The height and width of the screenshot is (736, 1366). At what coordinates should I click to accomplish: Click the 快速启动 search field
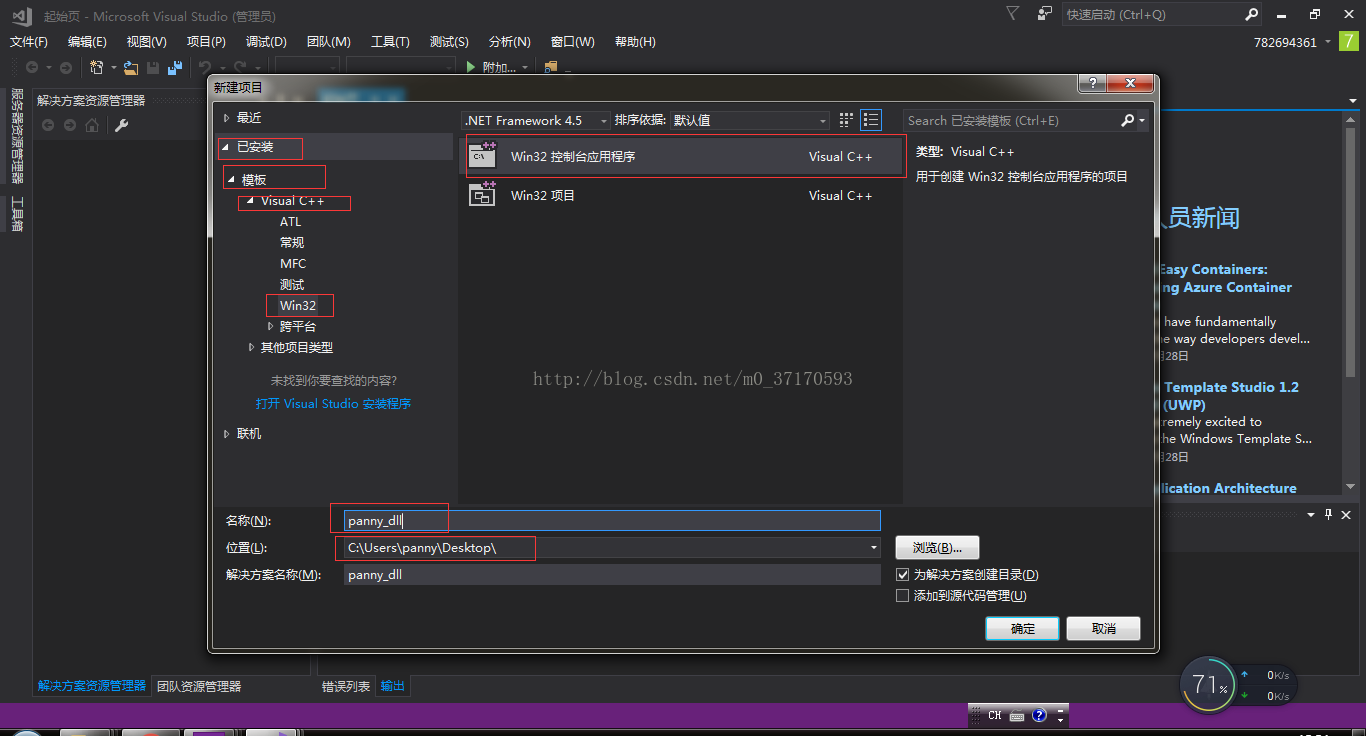pyautogui.click(x=1152, y=14)
